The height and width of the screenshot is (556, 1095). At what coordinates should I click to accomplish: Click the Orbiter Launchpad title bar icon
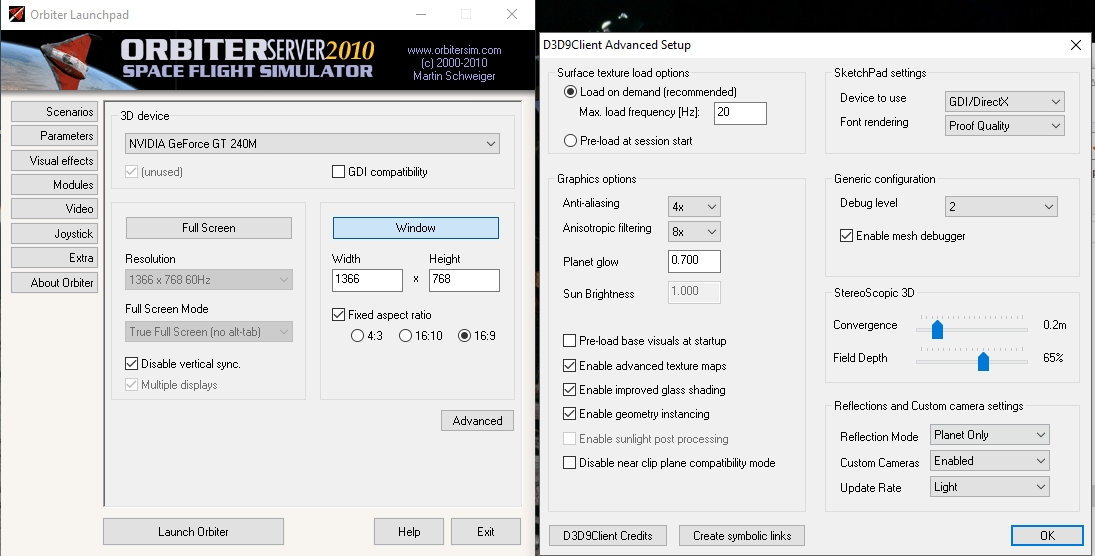(17, 14)
